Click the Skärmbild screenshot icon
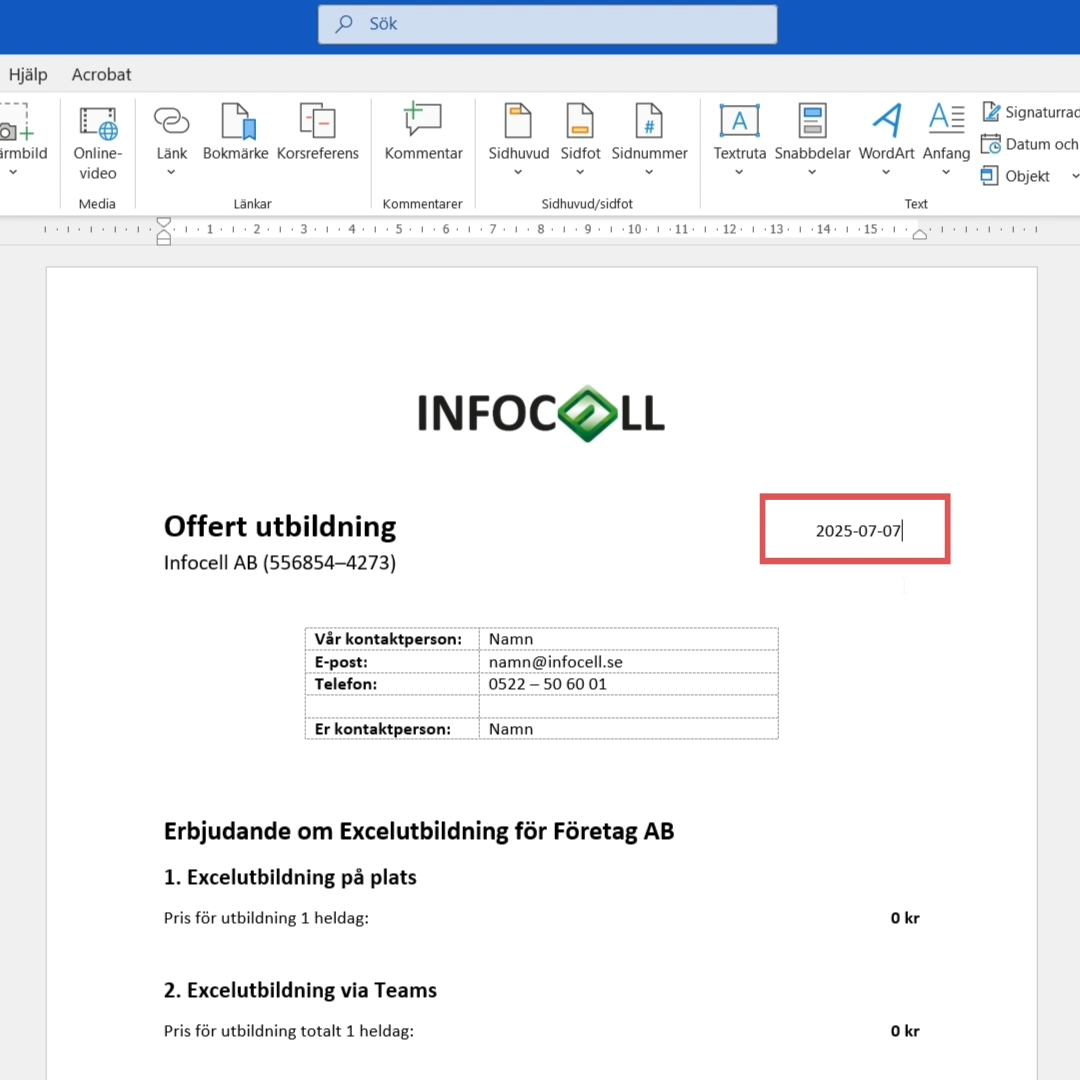This screenshot has height=1080, width=1080. click(14, 124)
